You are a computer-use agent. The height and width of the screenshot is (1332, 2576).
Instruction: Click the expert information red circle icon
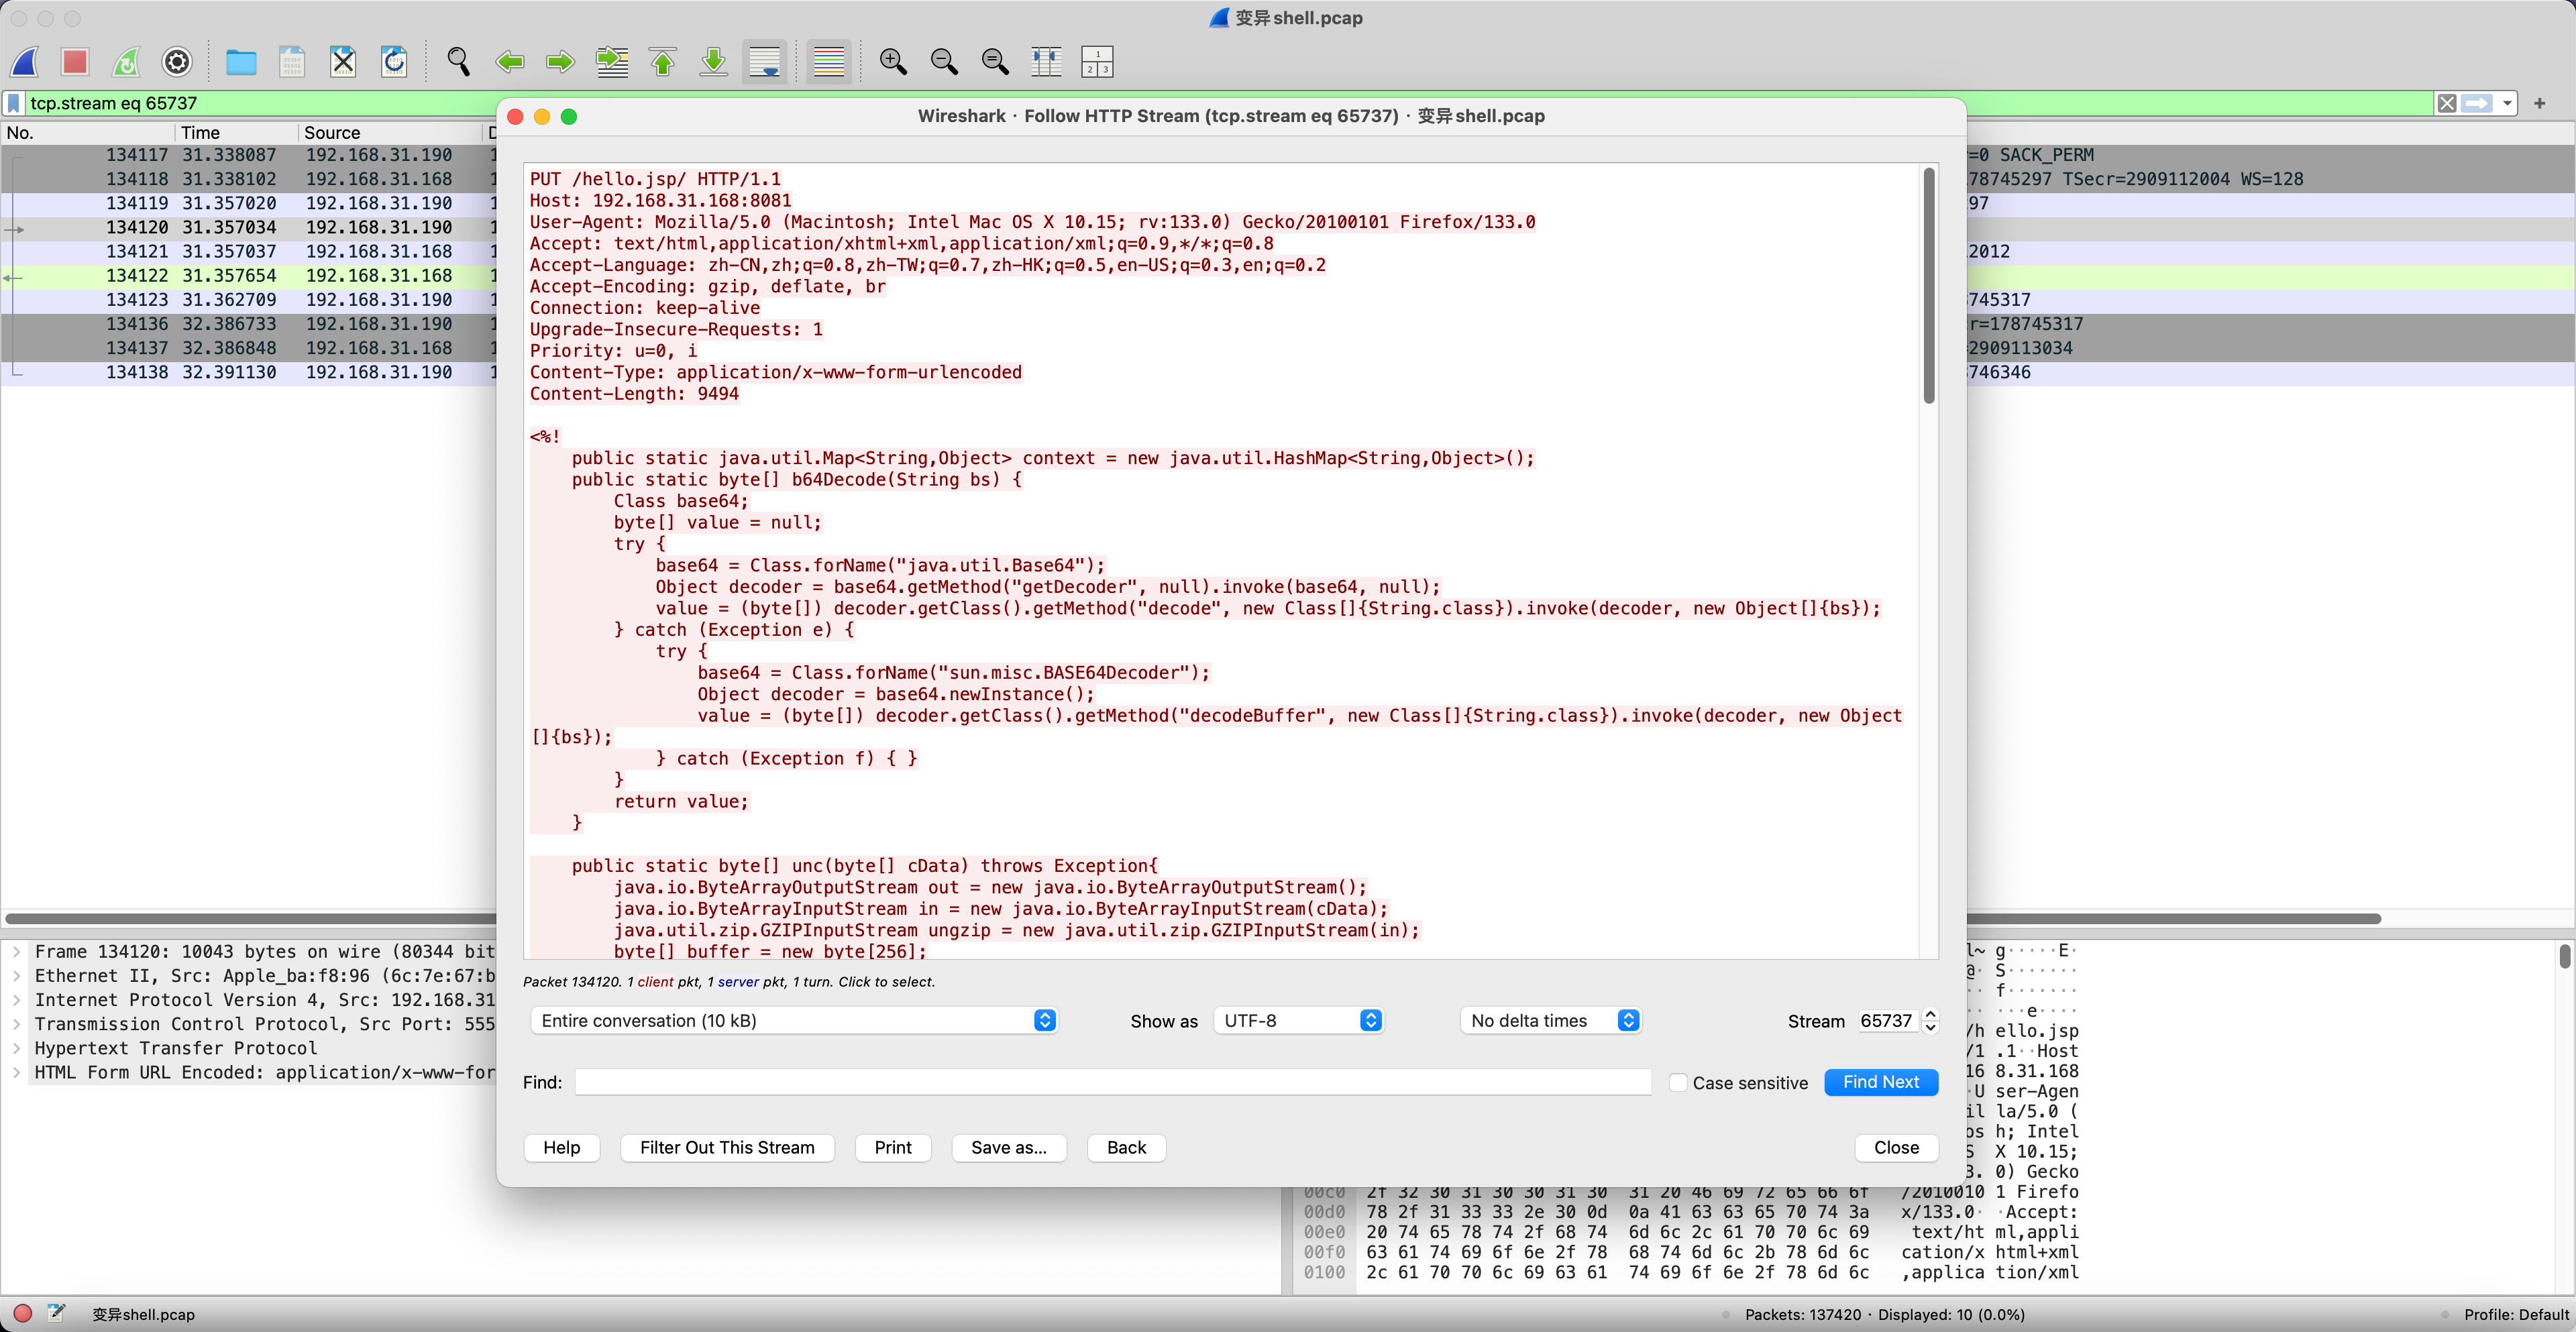coord(23,1314)
